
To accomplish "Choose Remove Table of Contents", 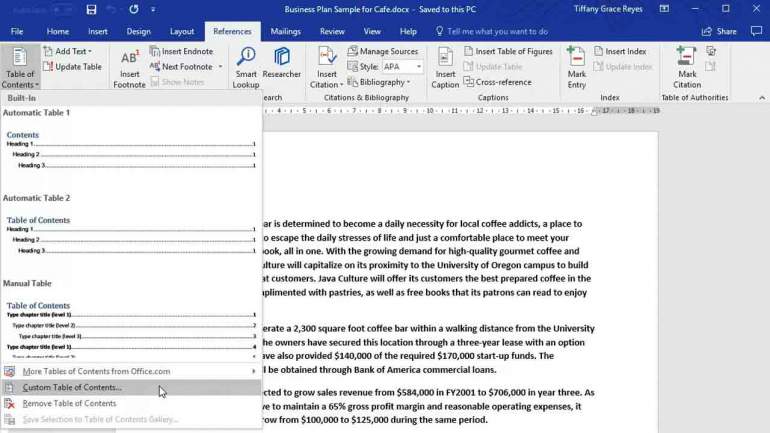I will click(131, 404).
